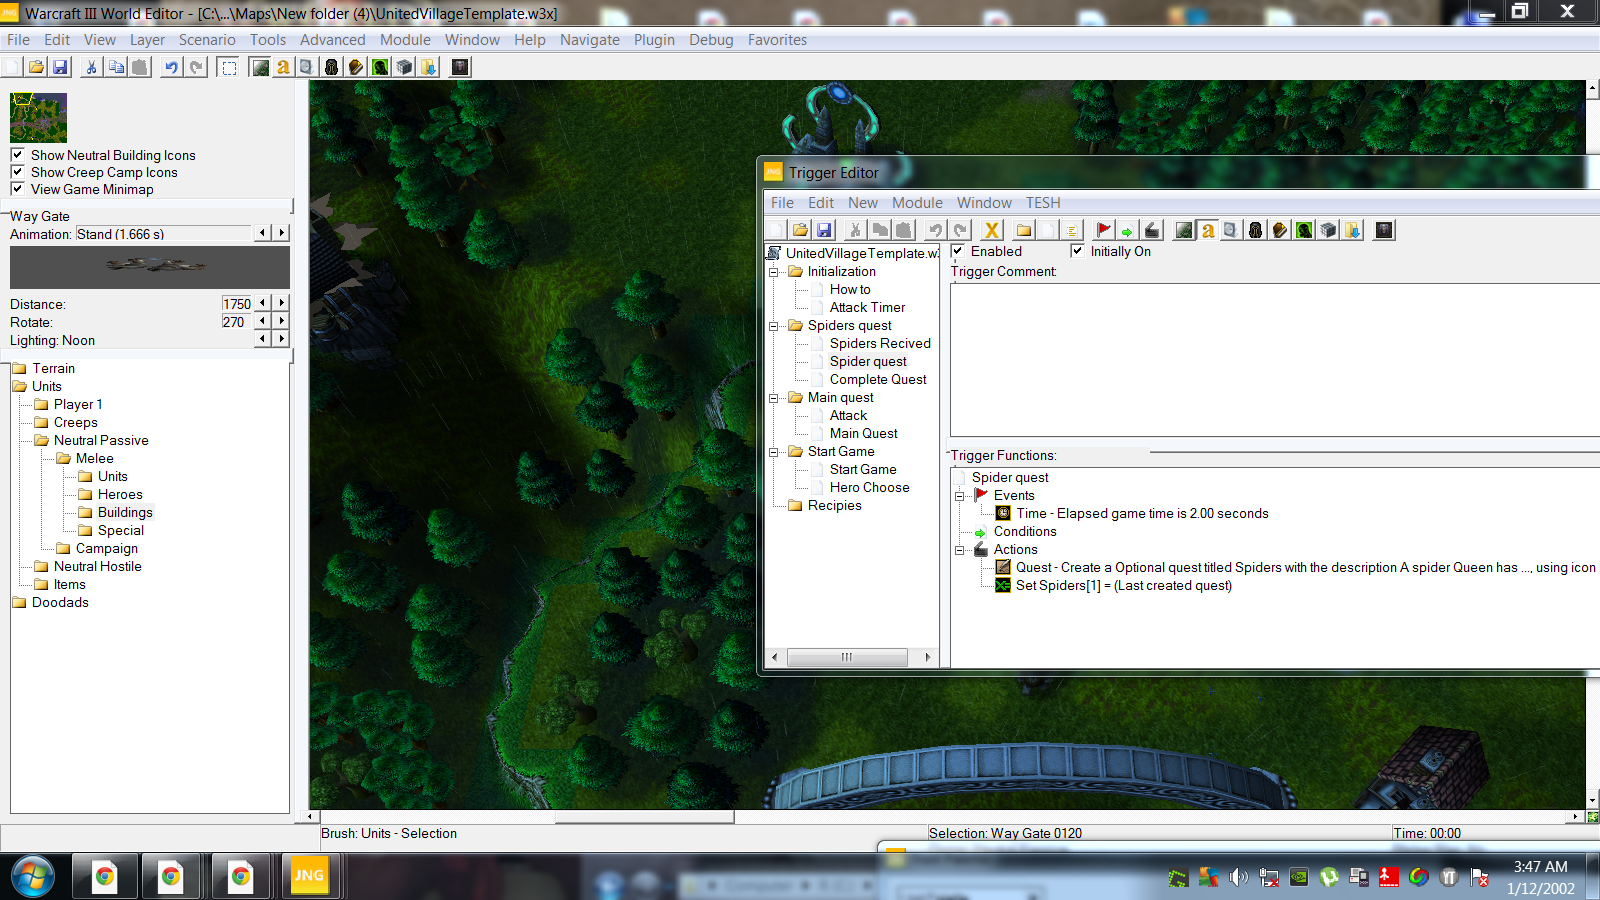The width and height of the screenshot is (1600, 900).
Task: Cut selection with the main toolbar scissors icon
Action: [x=91, y=67]
